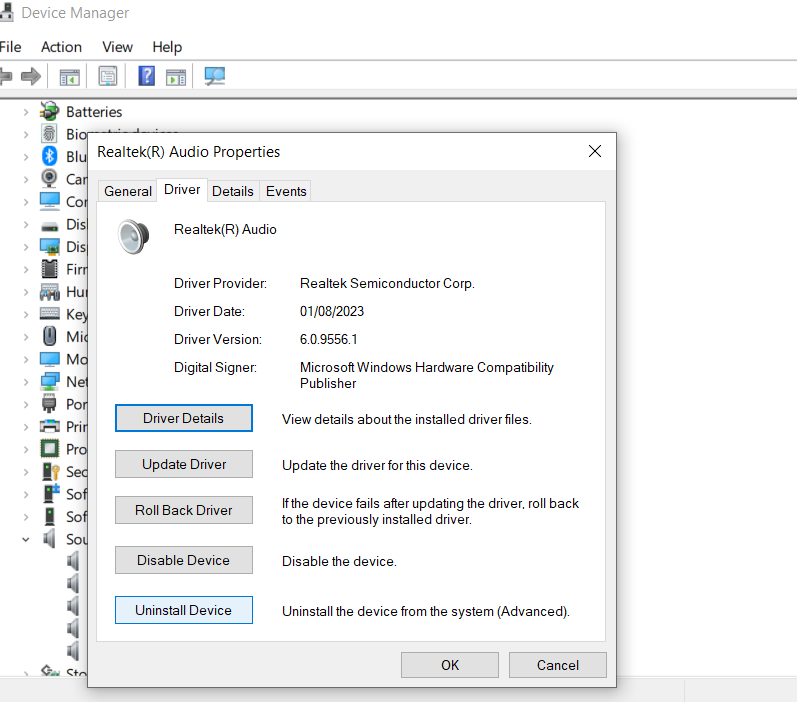
Task: Expand the Batteries category
Action: pos(25,112)
